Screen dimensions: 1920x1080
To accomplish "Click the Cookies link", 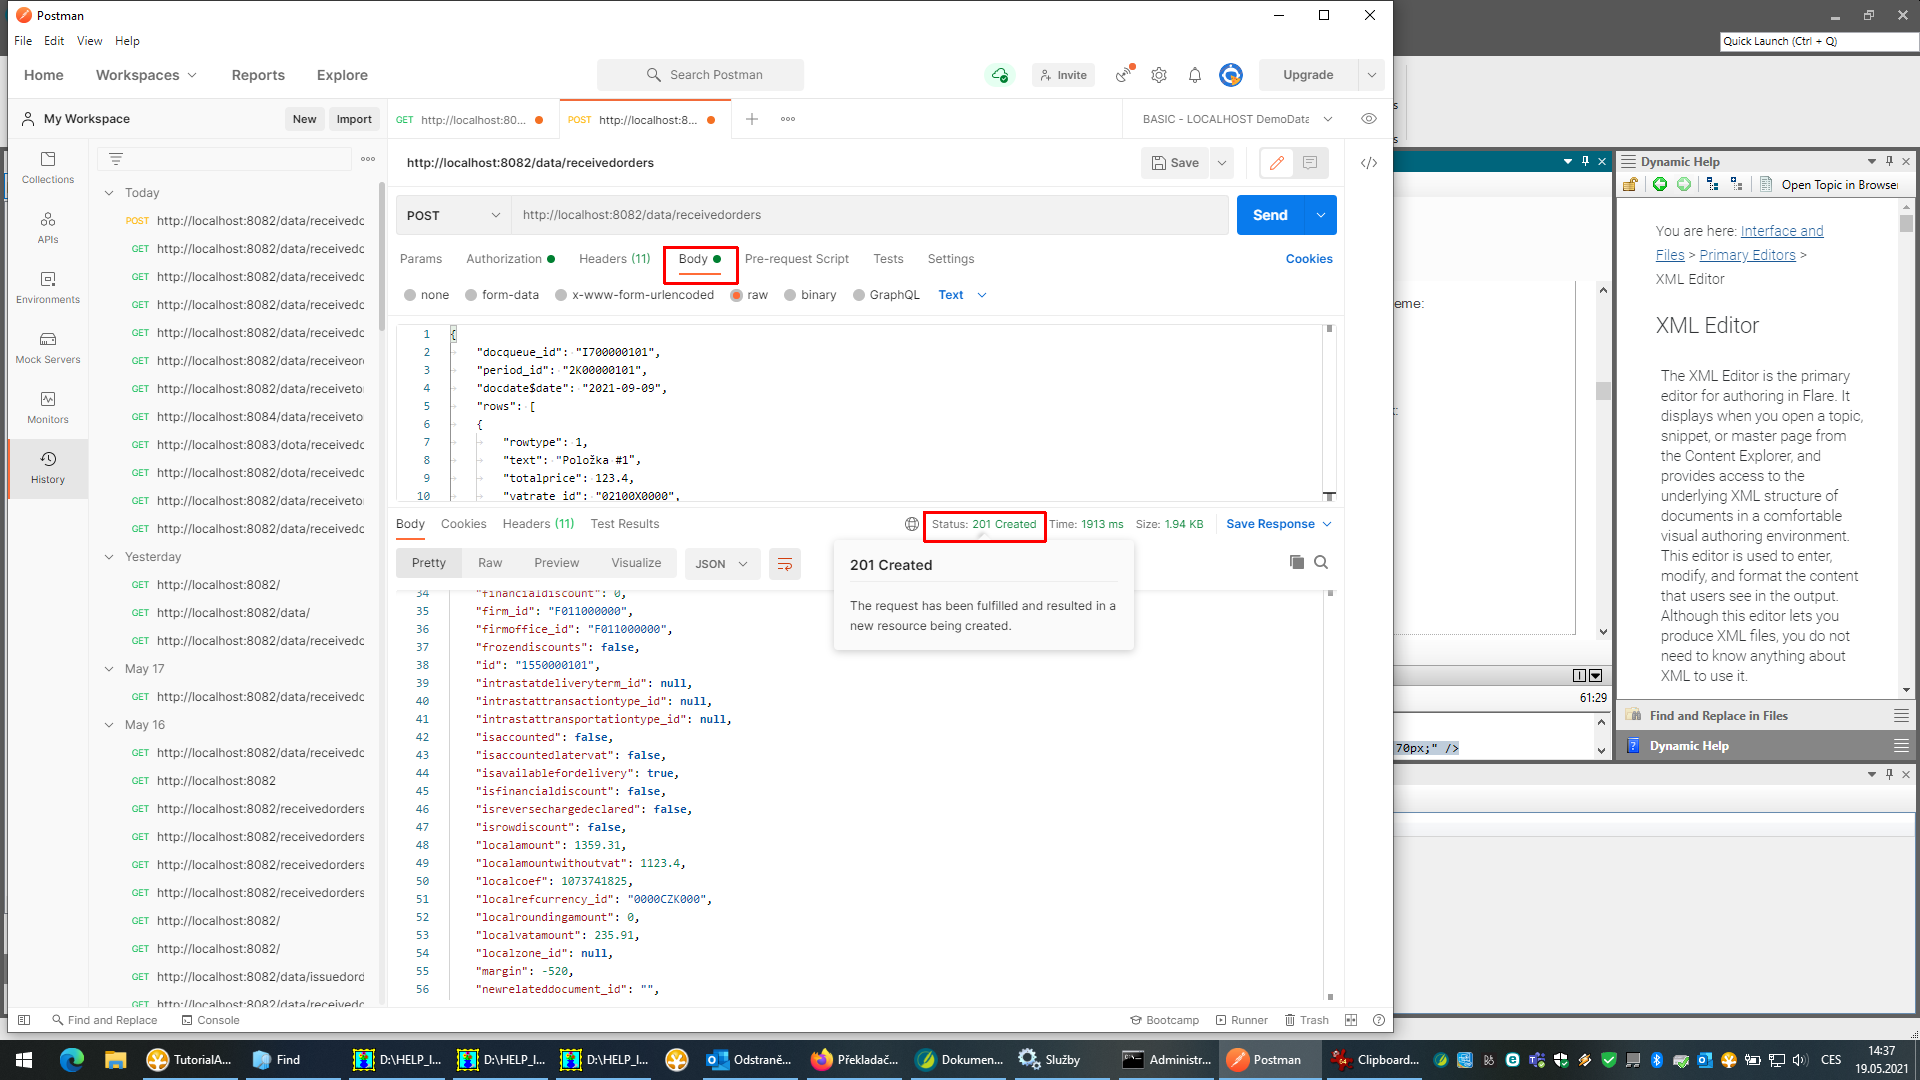I will tap(1308, 259).
